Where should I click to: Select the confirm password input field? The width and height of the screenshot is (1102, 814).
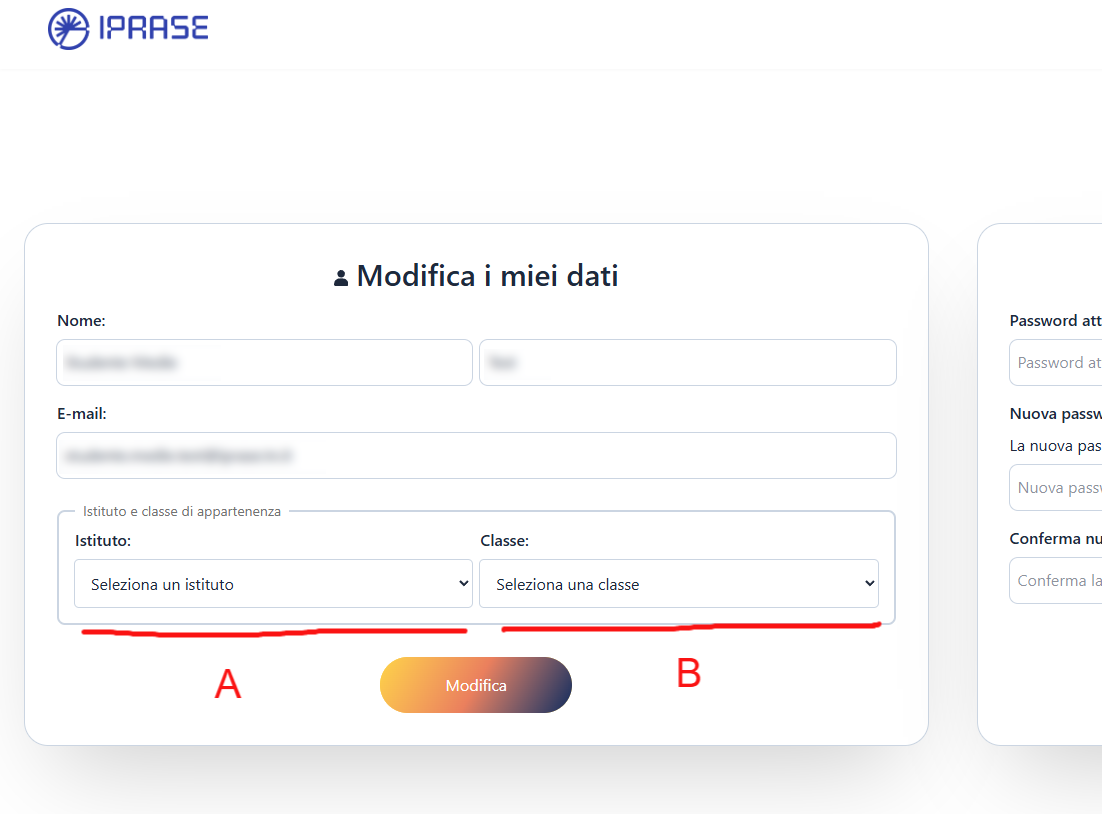click(1056, 581)
